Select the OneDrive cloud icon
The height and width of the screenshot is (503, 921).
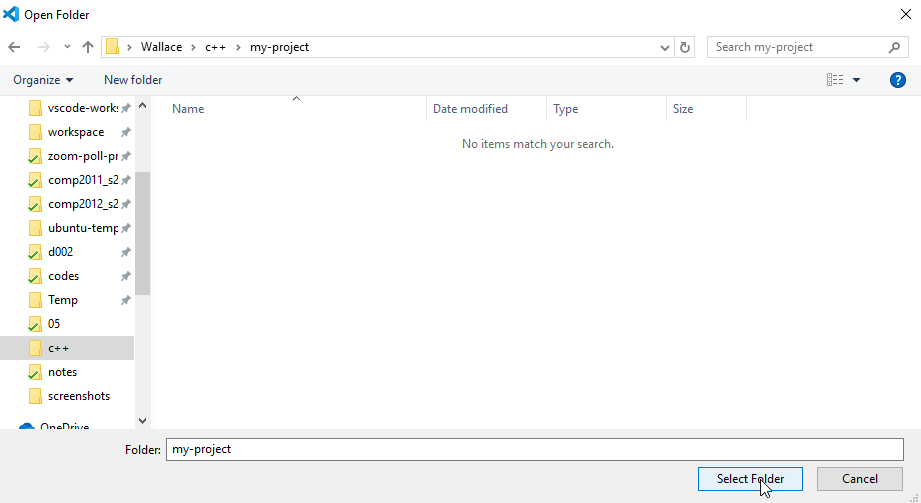[27, 427]
